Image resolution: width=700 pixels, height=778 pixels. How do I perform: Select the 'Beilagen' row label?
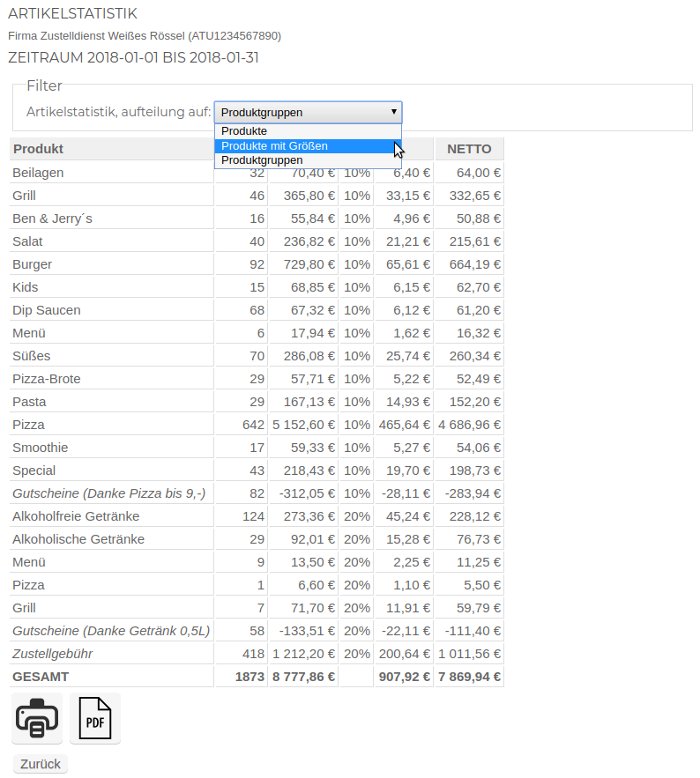[38, 173]
